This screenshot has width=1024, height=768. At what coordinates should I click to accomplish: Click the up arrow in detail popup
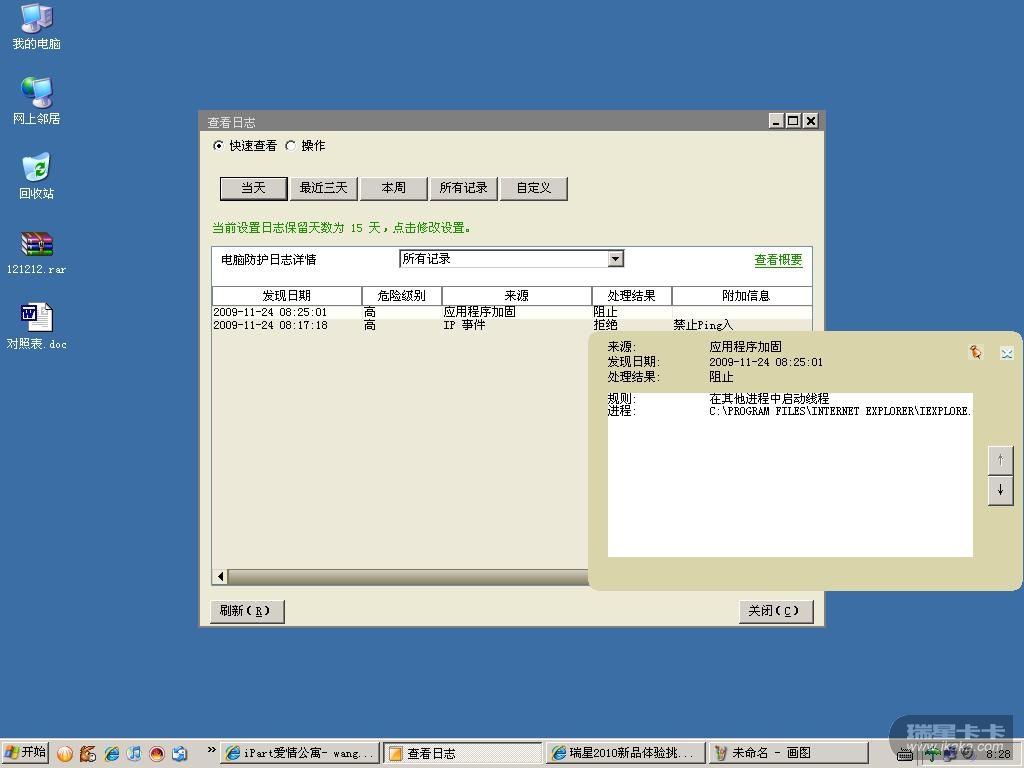tap(1000, 460)
